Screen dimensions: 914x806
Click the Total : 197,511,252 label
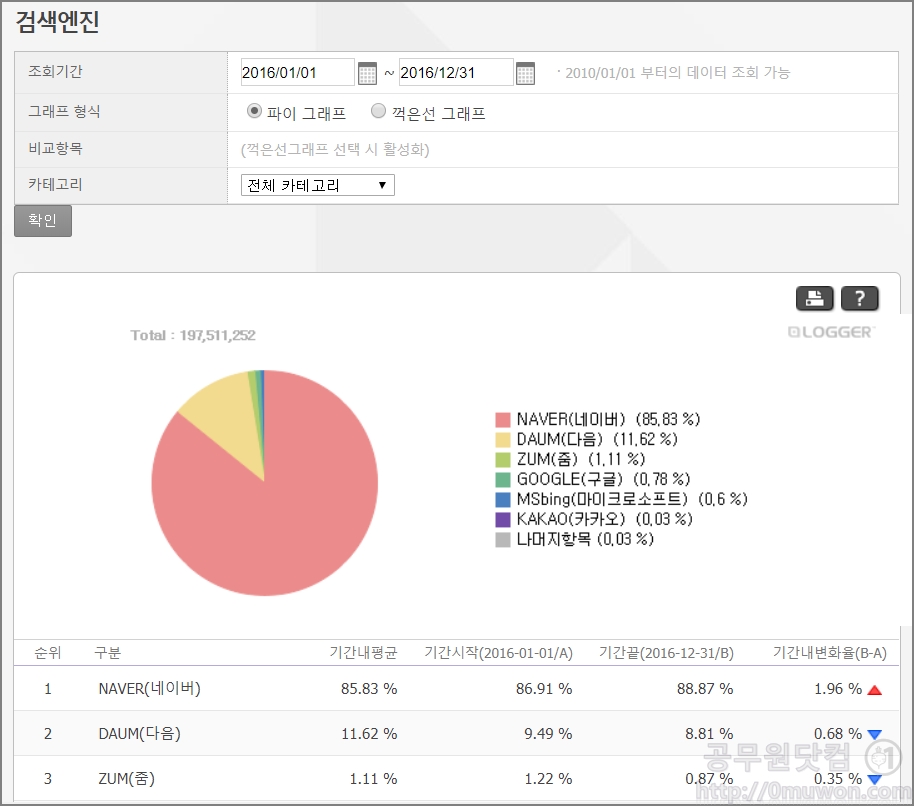click(193, 335)
